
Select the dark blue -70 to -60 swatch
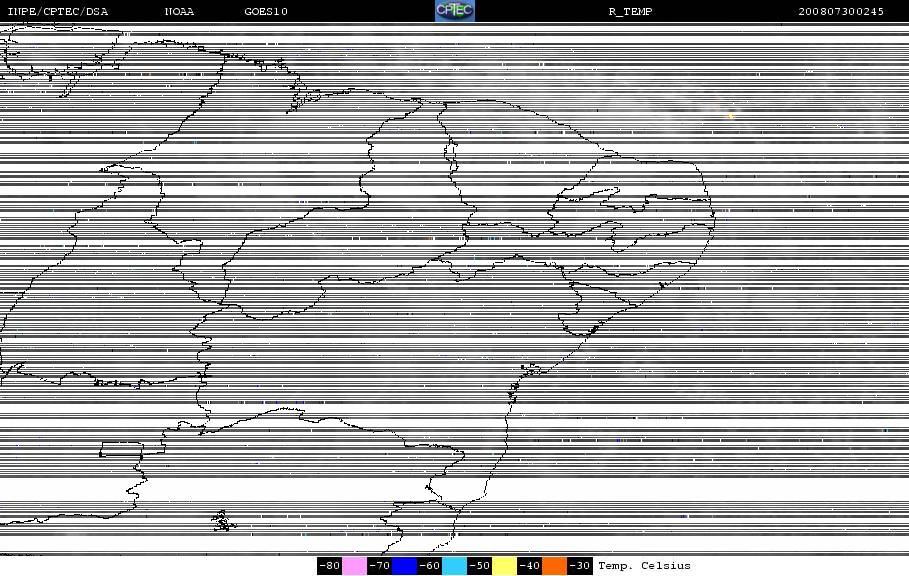coord(404,566)
